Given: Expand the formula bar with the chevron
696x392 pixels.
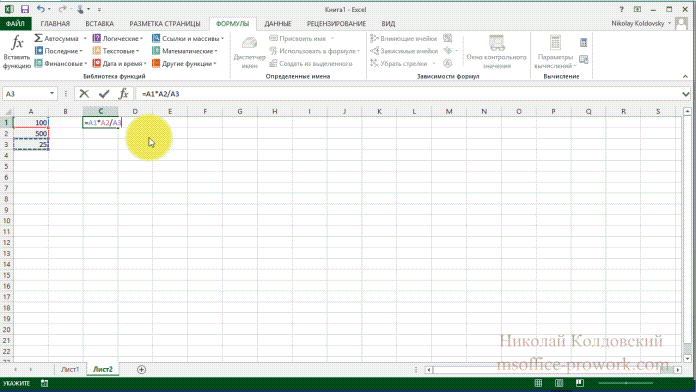Looking at the screenshot, I should pos(685,94).
